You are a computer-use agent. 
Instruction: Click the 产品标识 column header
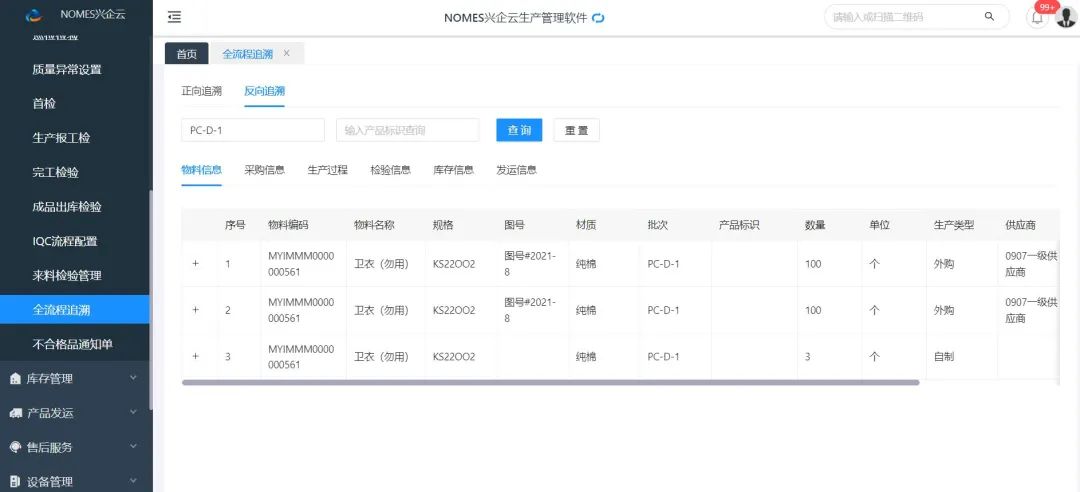pos(739,225)
